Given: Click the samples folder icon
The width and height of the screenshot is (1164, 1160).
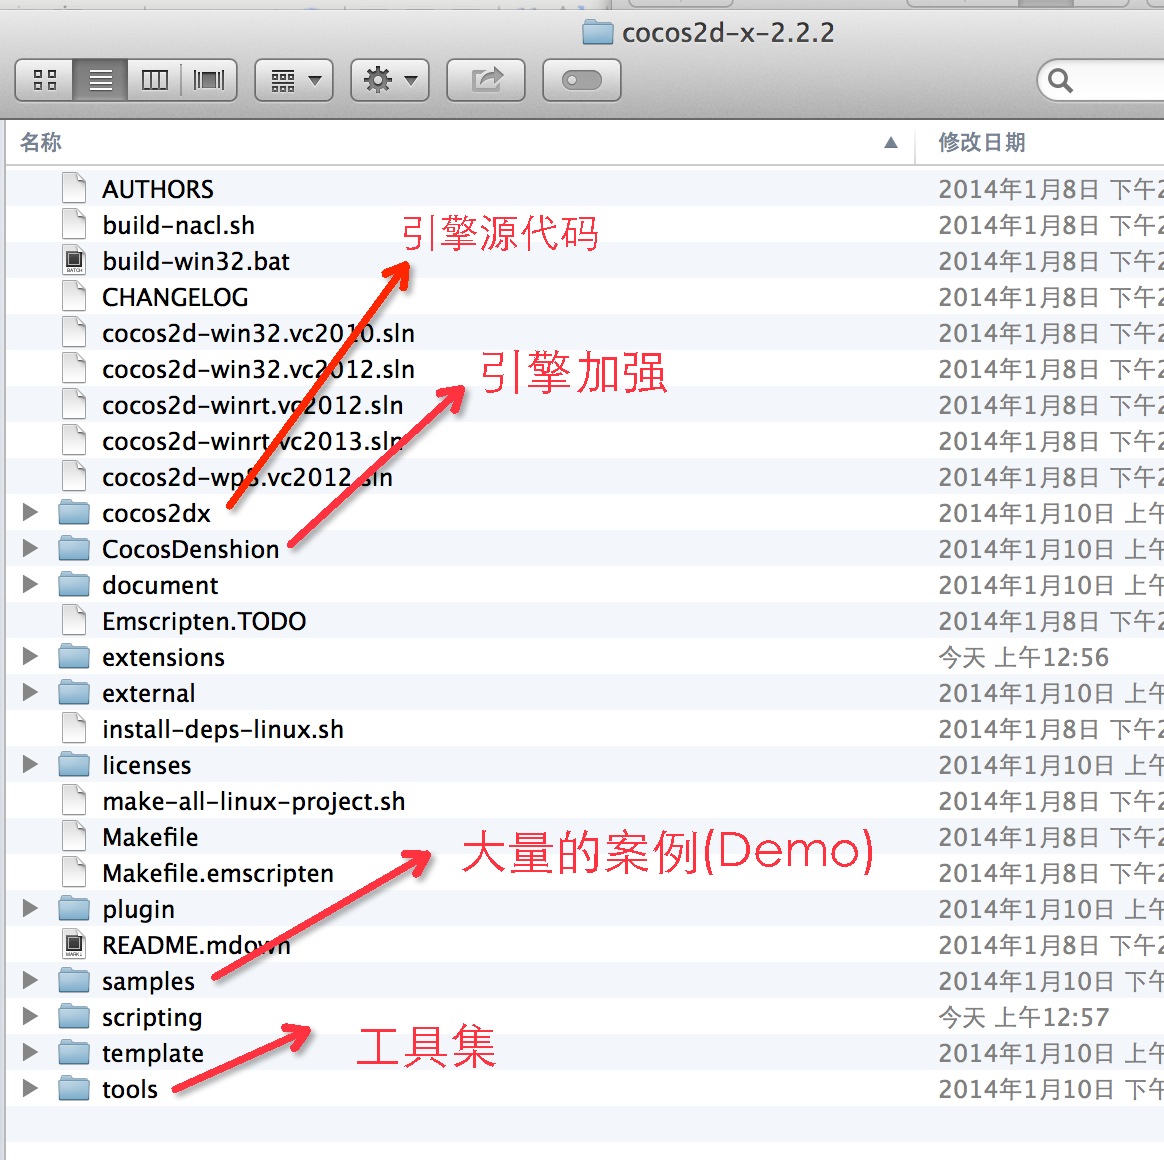Looking at the screenshot, I should [73, 980].
